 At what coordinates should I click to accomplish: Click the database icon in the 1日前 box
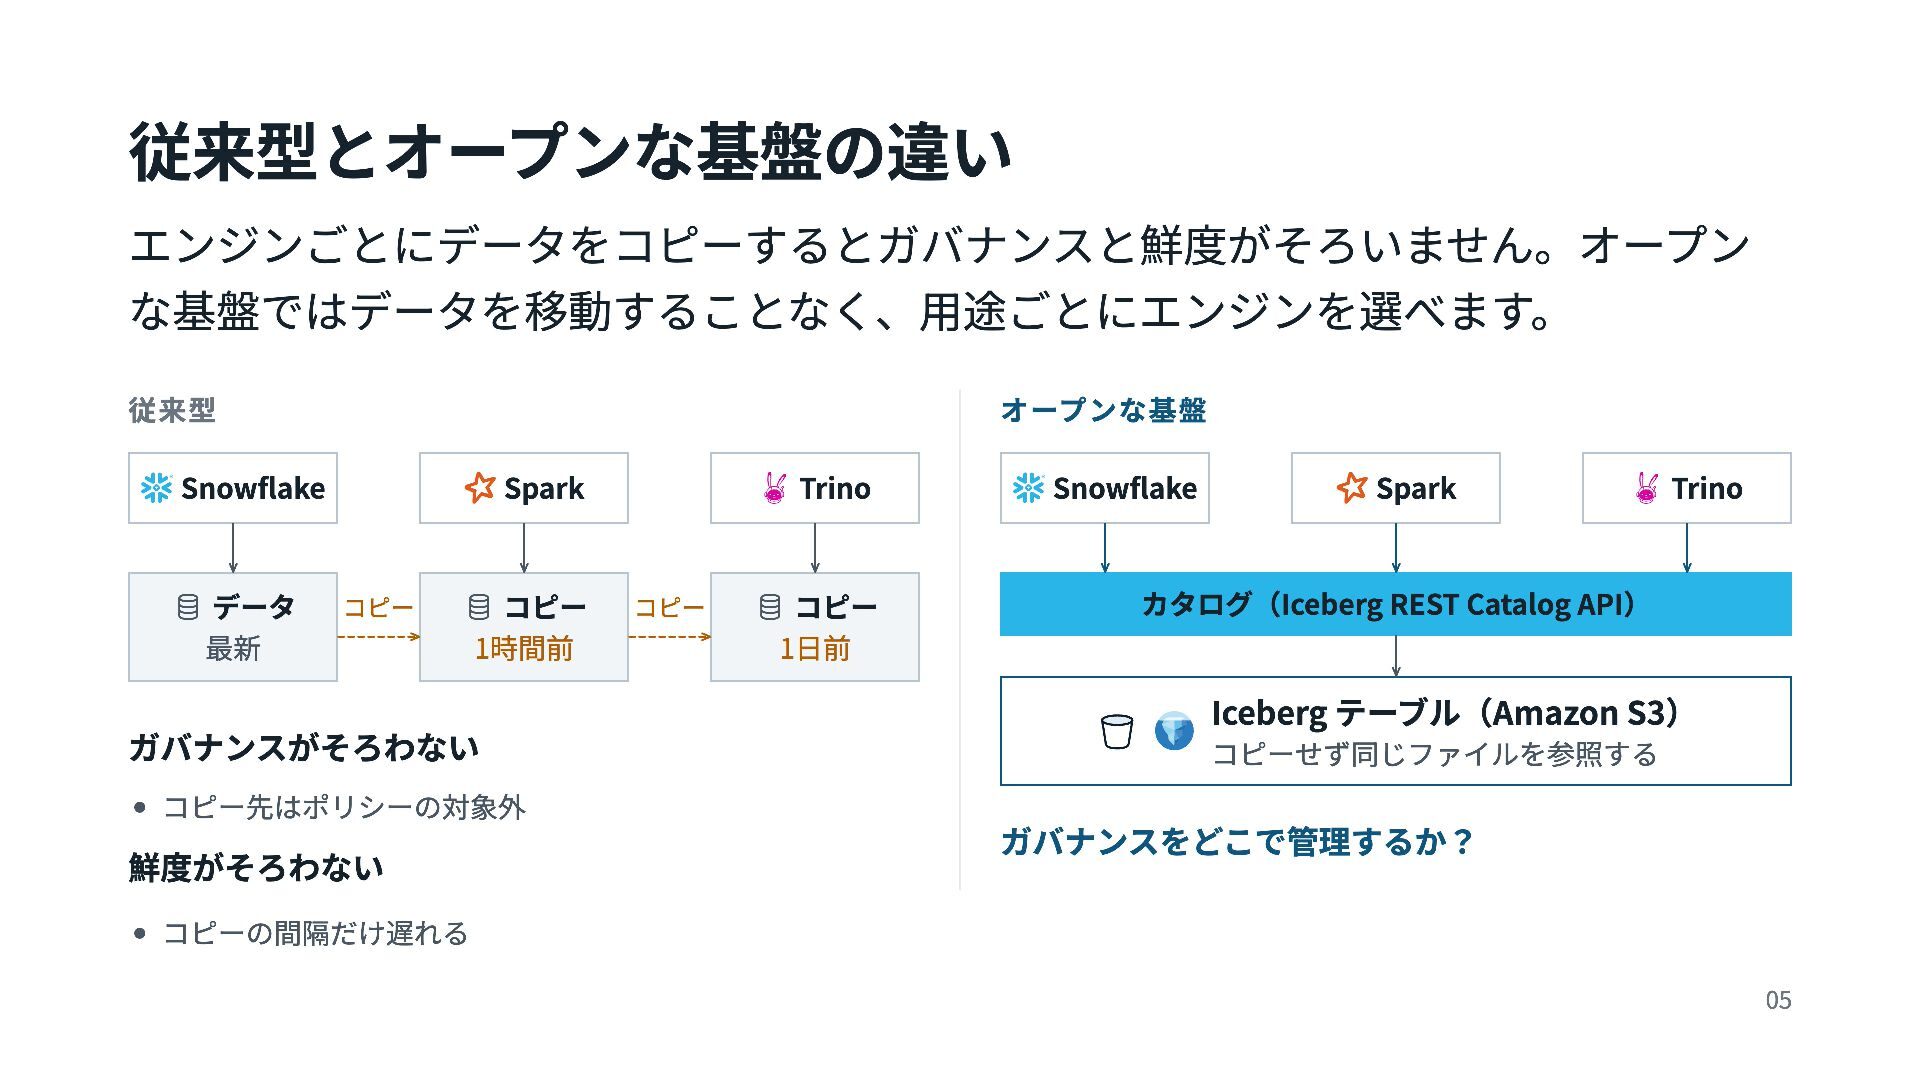(x=770, y=607)
